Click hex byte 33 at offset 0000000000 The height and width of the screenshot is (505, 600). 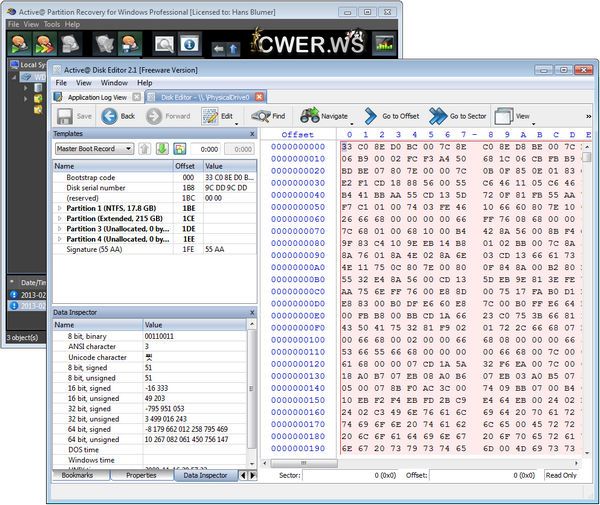coord(347,147)
